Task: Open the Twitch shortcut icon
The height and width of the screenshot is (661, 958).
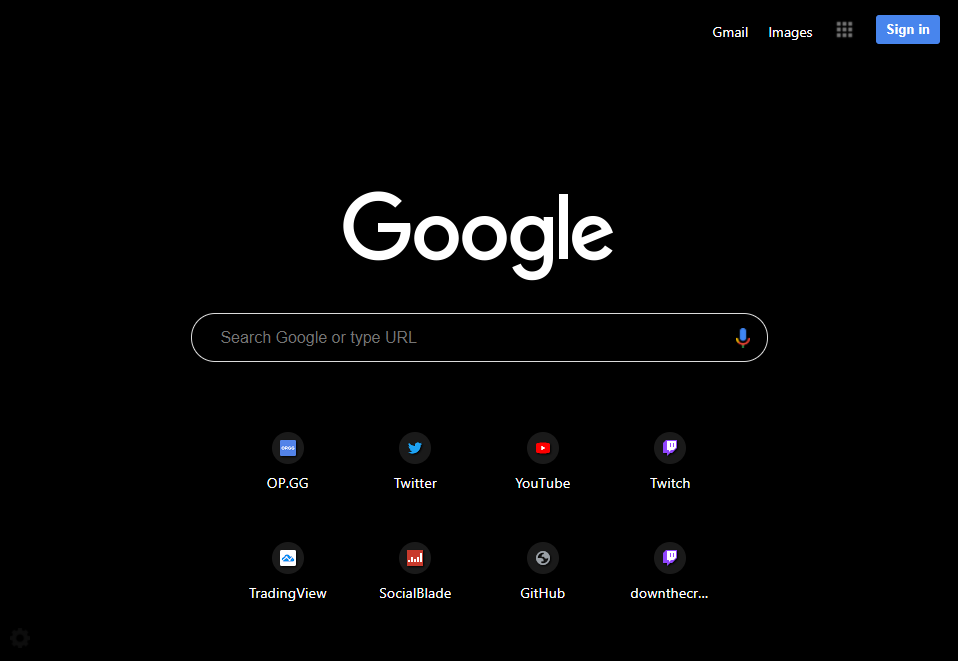Action: click(670, 448)
